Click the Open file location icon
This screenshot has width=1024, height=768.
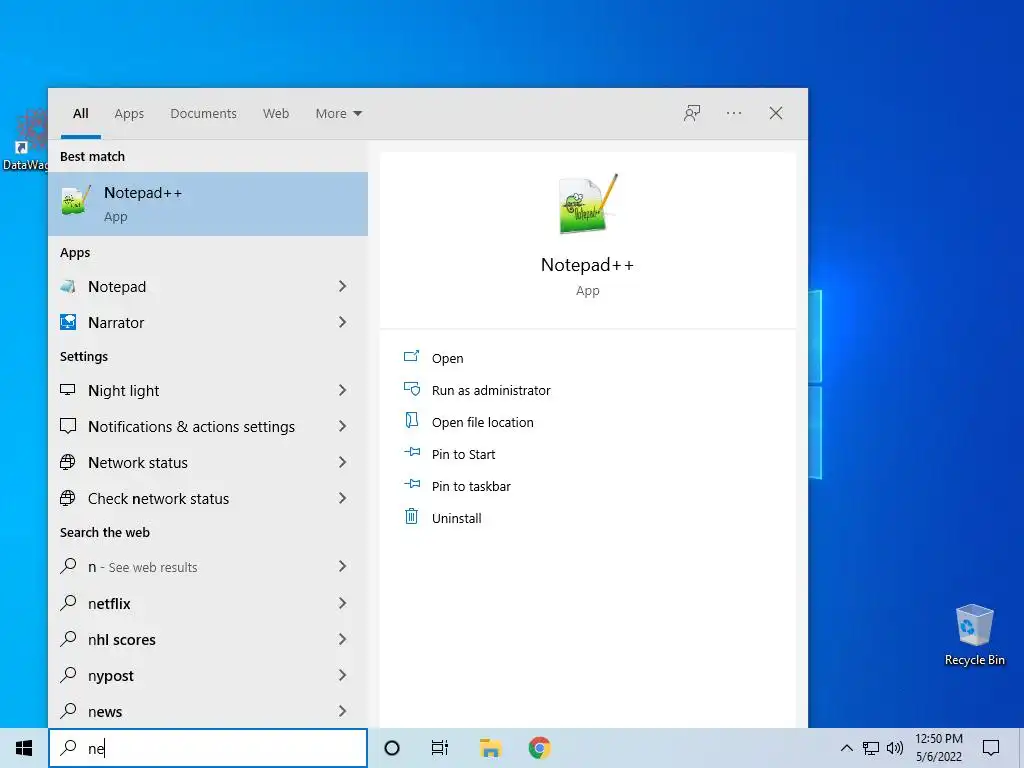[x=411, y=421]
